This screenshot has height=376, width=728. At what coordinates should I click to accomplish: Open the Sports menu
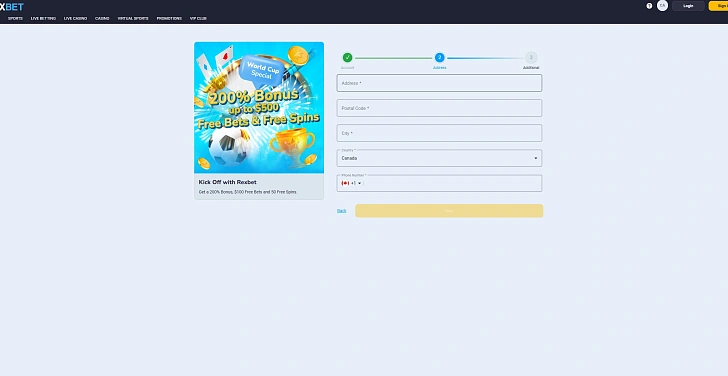15,19
